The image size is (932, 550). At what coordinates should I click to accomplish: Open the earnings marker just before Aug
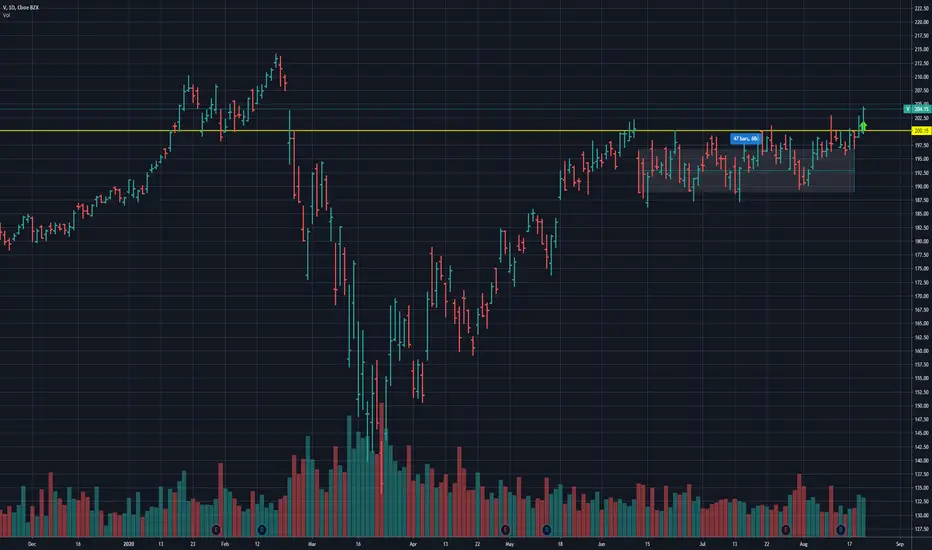coord(786,529)
